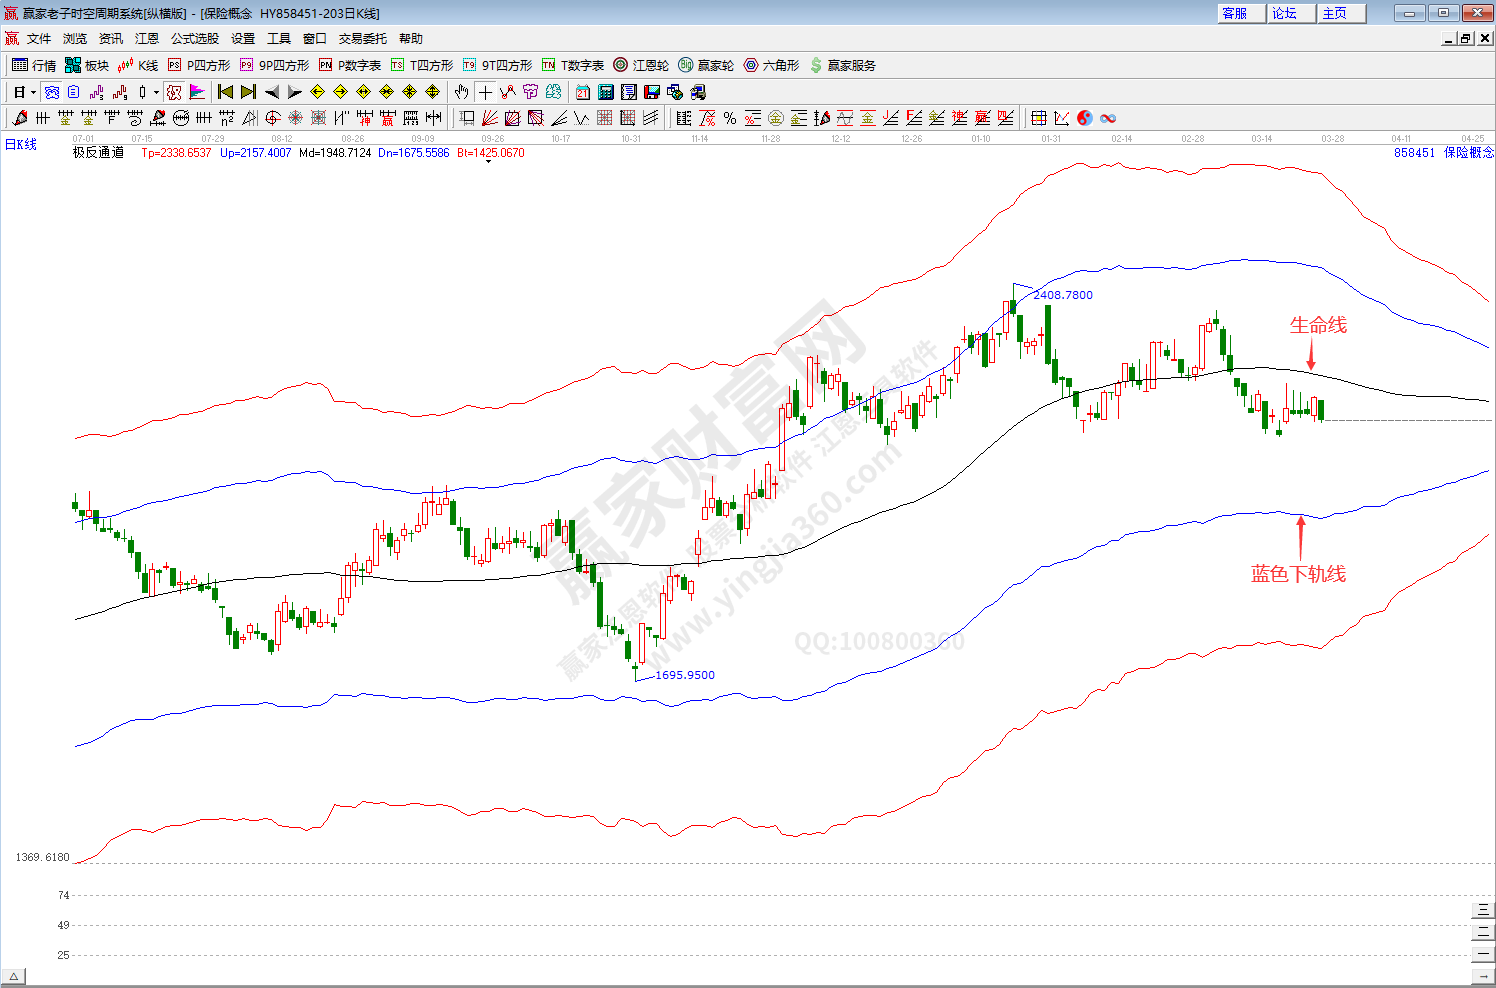Screen dimensions: 1496x988
Task: Click the percent line tool icon
Action: coord(730,118)
